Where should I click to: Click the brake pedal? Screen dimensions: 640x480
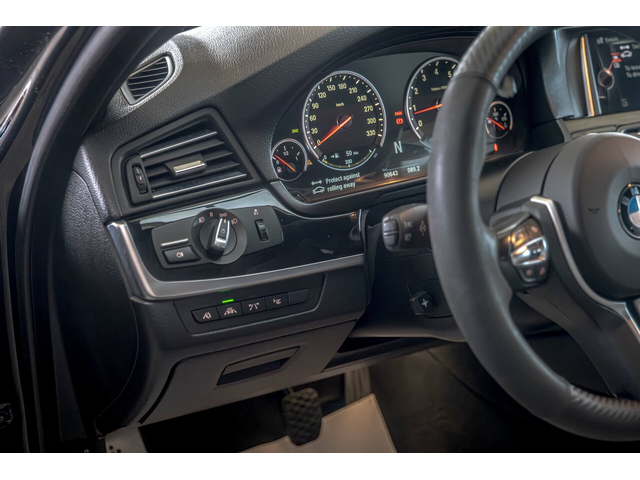point(302,415)
